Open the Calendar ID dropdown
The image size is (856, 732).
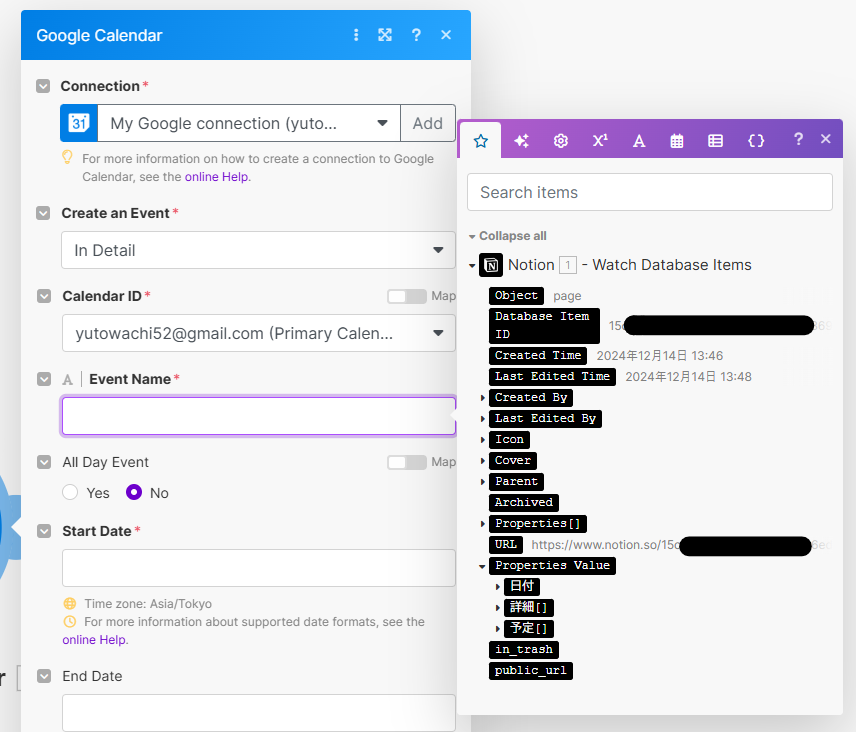tap(258, 333)
